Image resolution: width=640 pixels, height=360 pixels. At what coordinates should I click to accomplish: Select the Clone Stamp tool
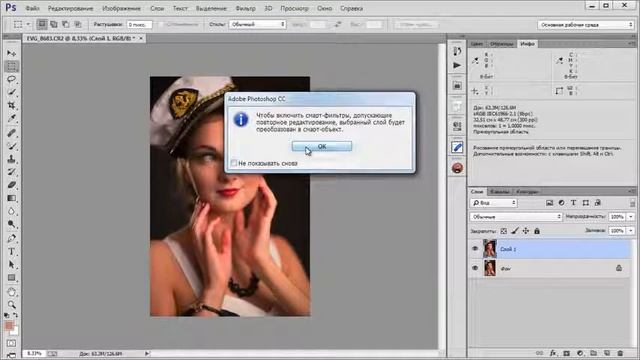pos(11,159)
